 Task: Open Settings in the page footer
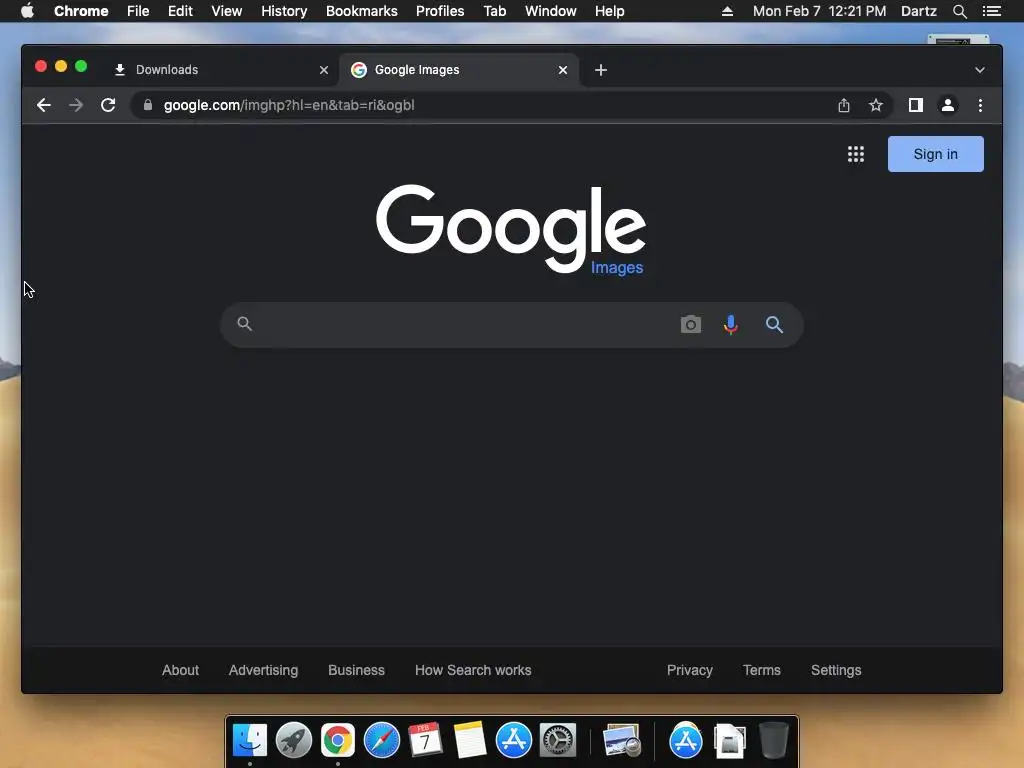point(836,670)
